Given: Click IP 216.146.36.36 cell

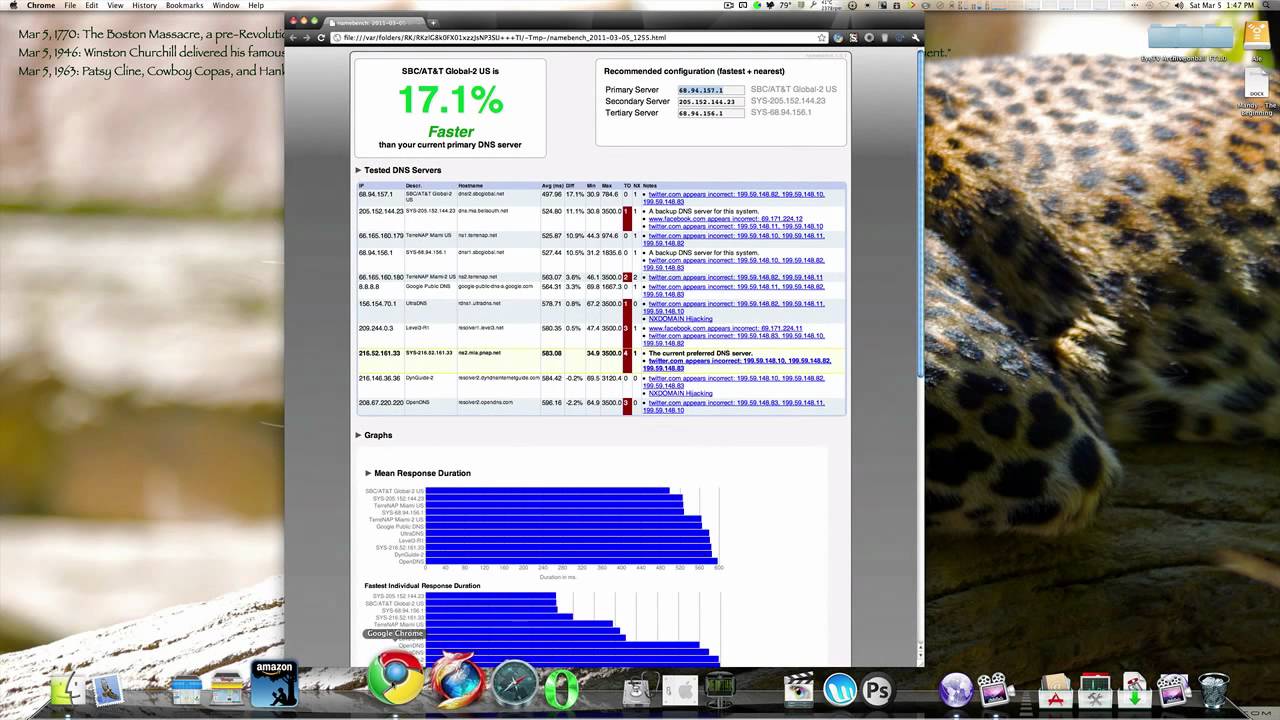Looking at the screenshot, I should pos(380,378).
